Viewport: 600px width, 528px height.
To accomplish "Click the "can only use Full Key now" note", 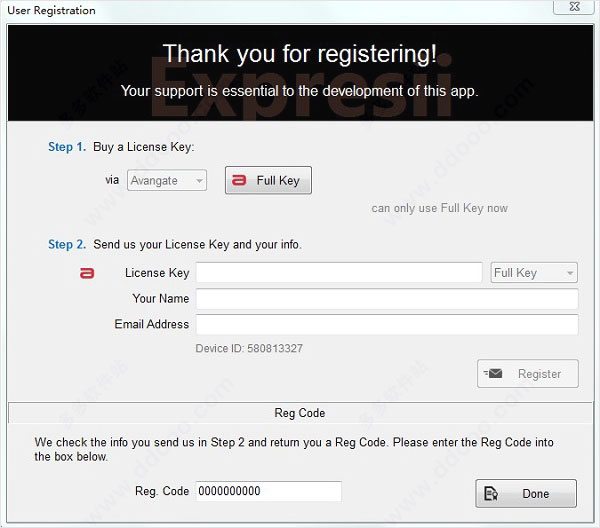I will click(439, 208).
